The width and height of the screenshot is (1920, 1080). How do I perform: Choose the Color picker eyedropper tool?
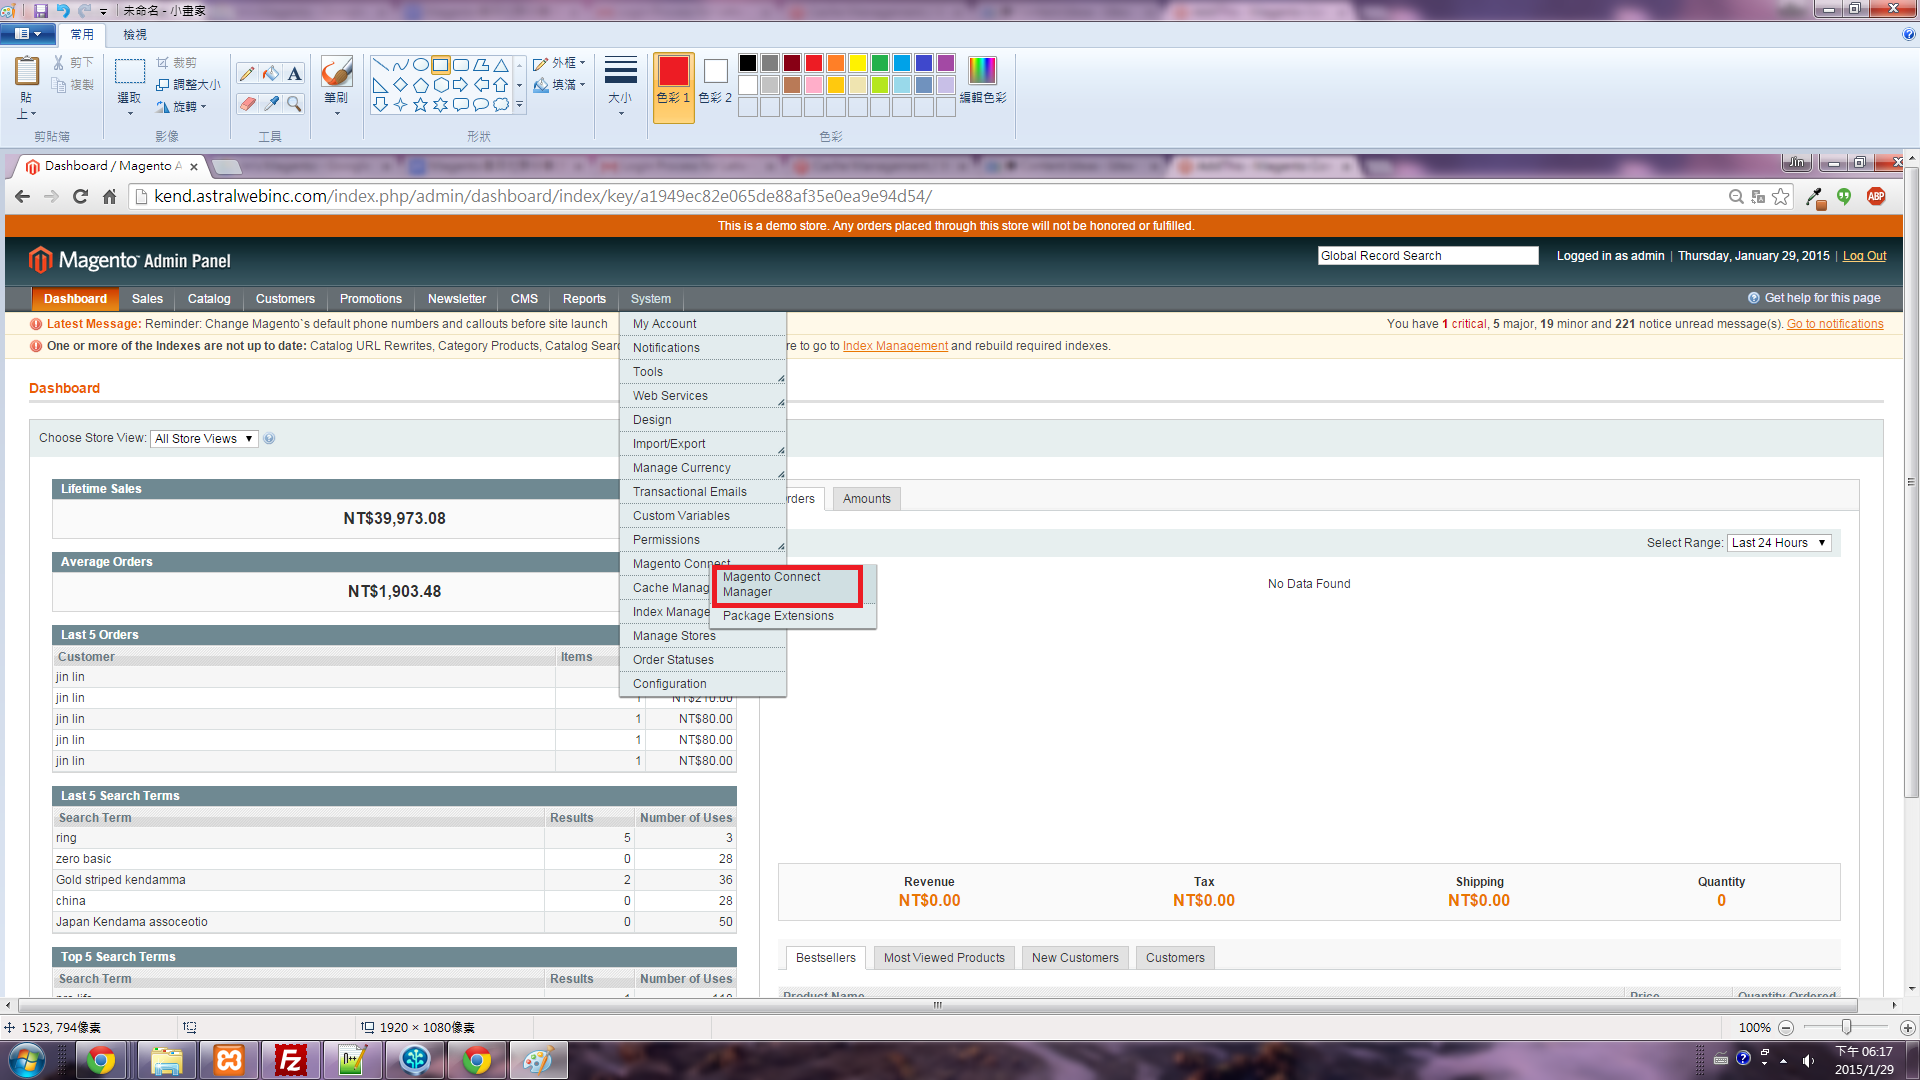click(271, 104)
